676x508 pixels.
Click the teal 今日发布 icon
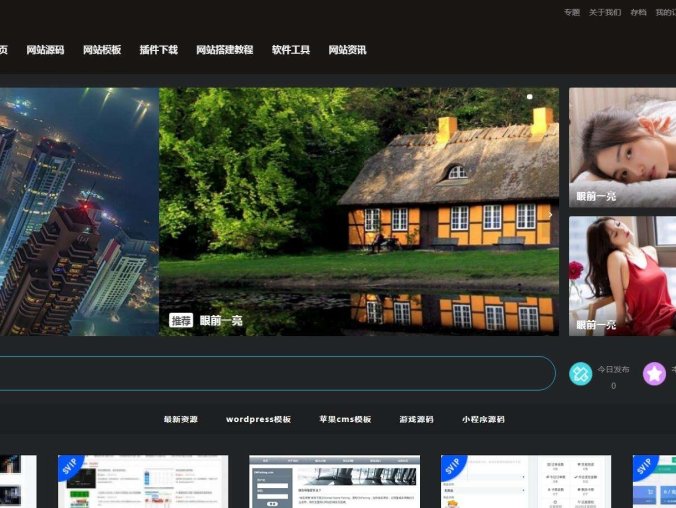(x=581, y=374)
